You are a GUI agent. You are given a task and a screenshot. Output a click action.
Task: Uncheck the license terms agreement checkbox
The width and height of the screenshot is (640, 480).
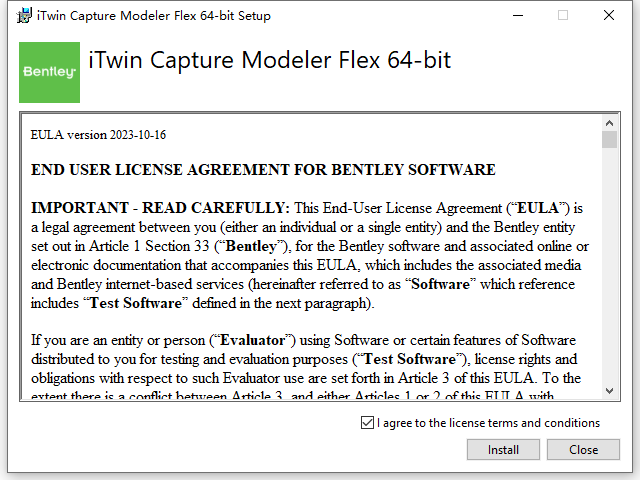click(x=367, y=422)
